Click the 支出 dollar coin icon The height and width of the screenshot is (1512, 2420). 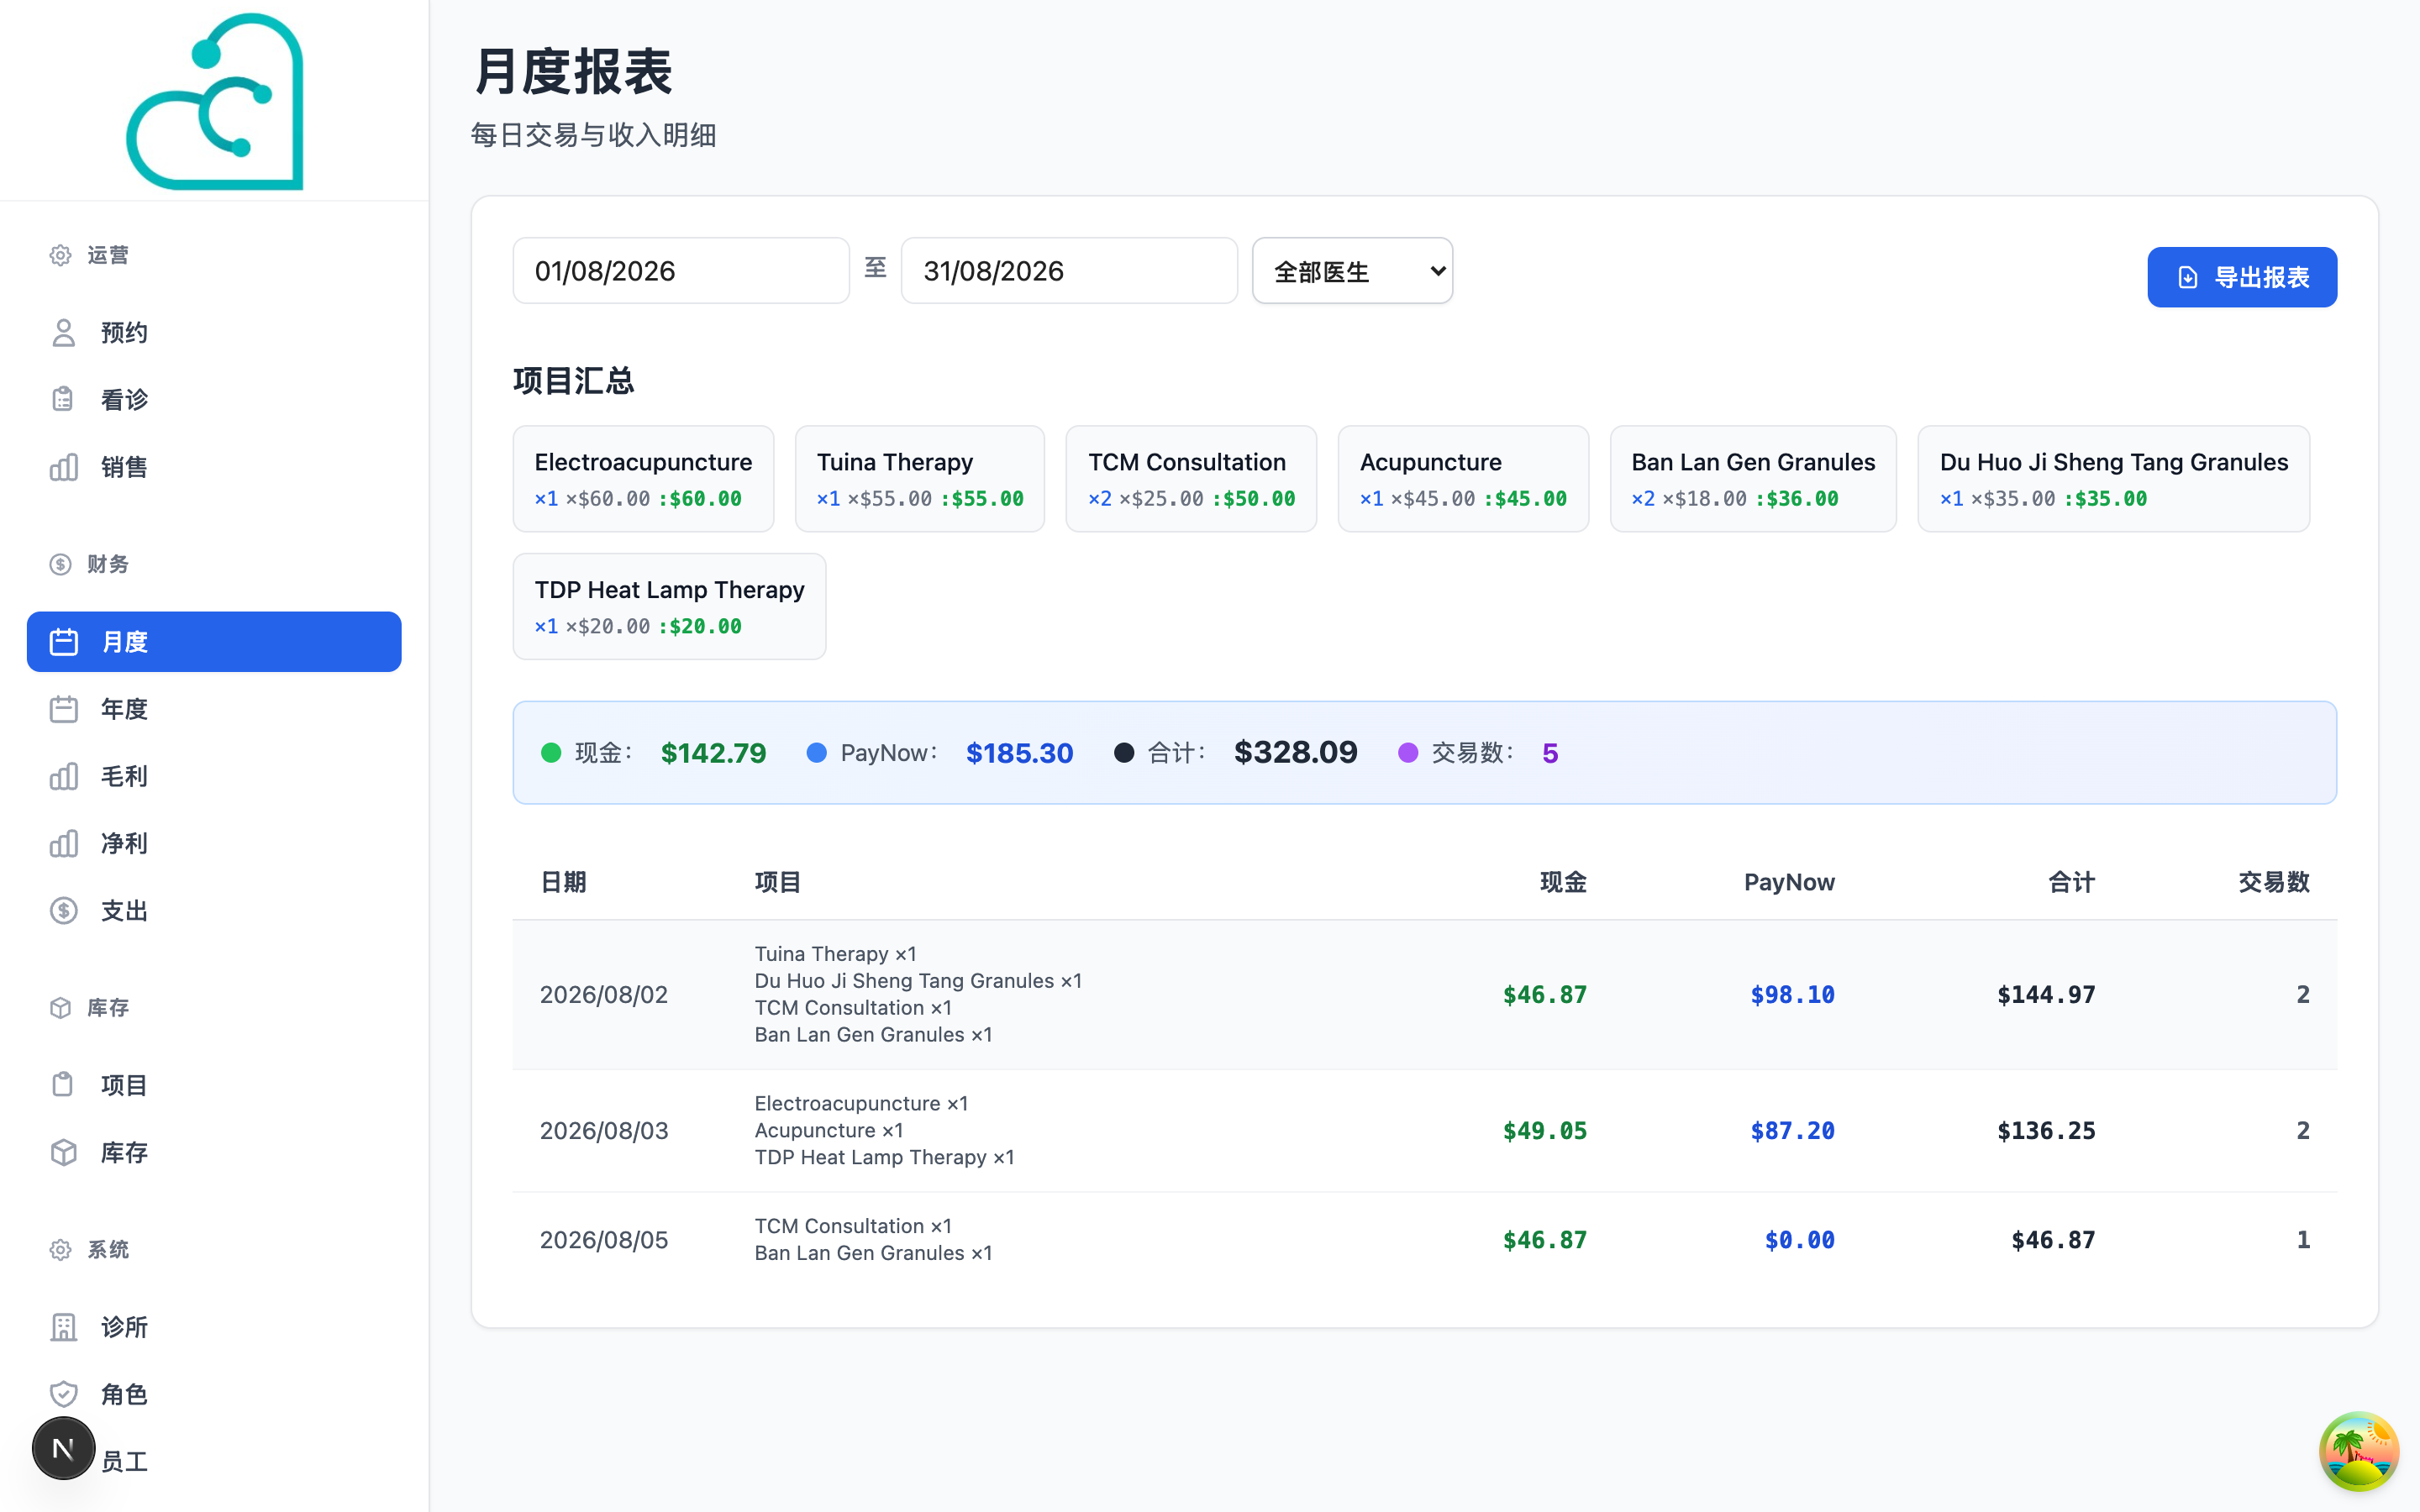click(x=64, y=910)
